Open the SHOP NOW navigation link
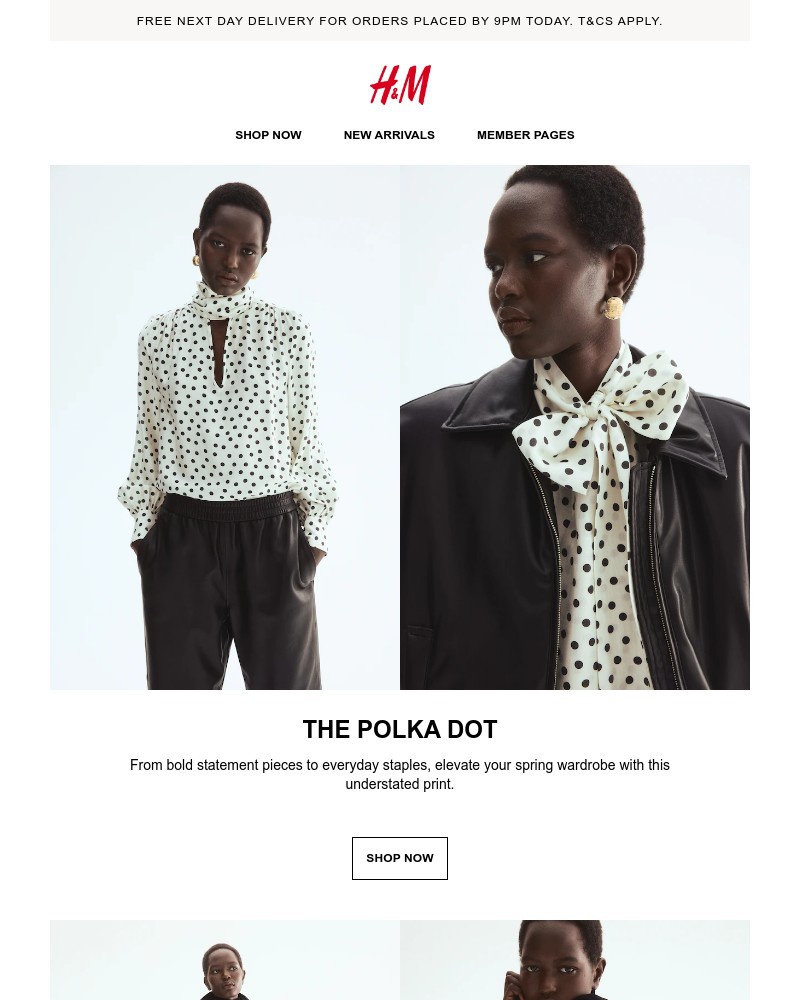 click(x=268, y=135)
